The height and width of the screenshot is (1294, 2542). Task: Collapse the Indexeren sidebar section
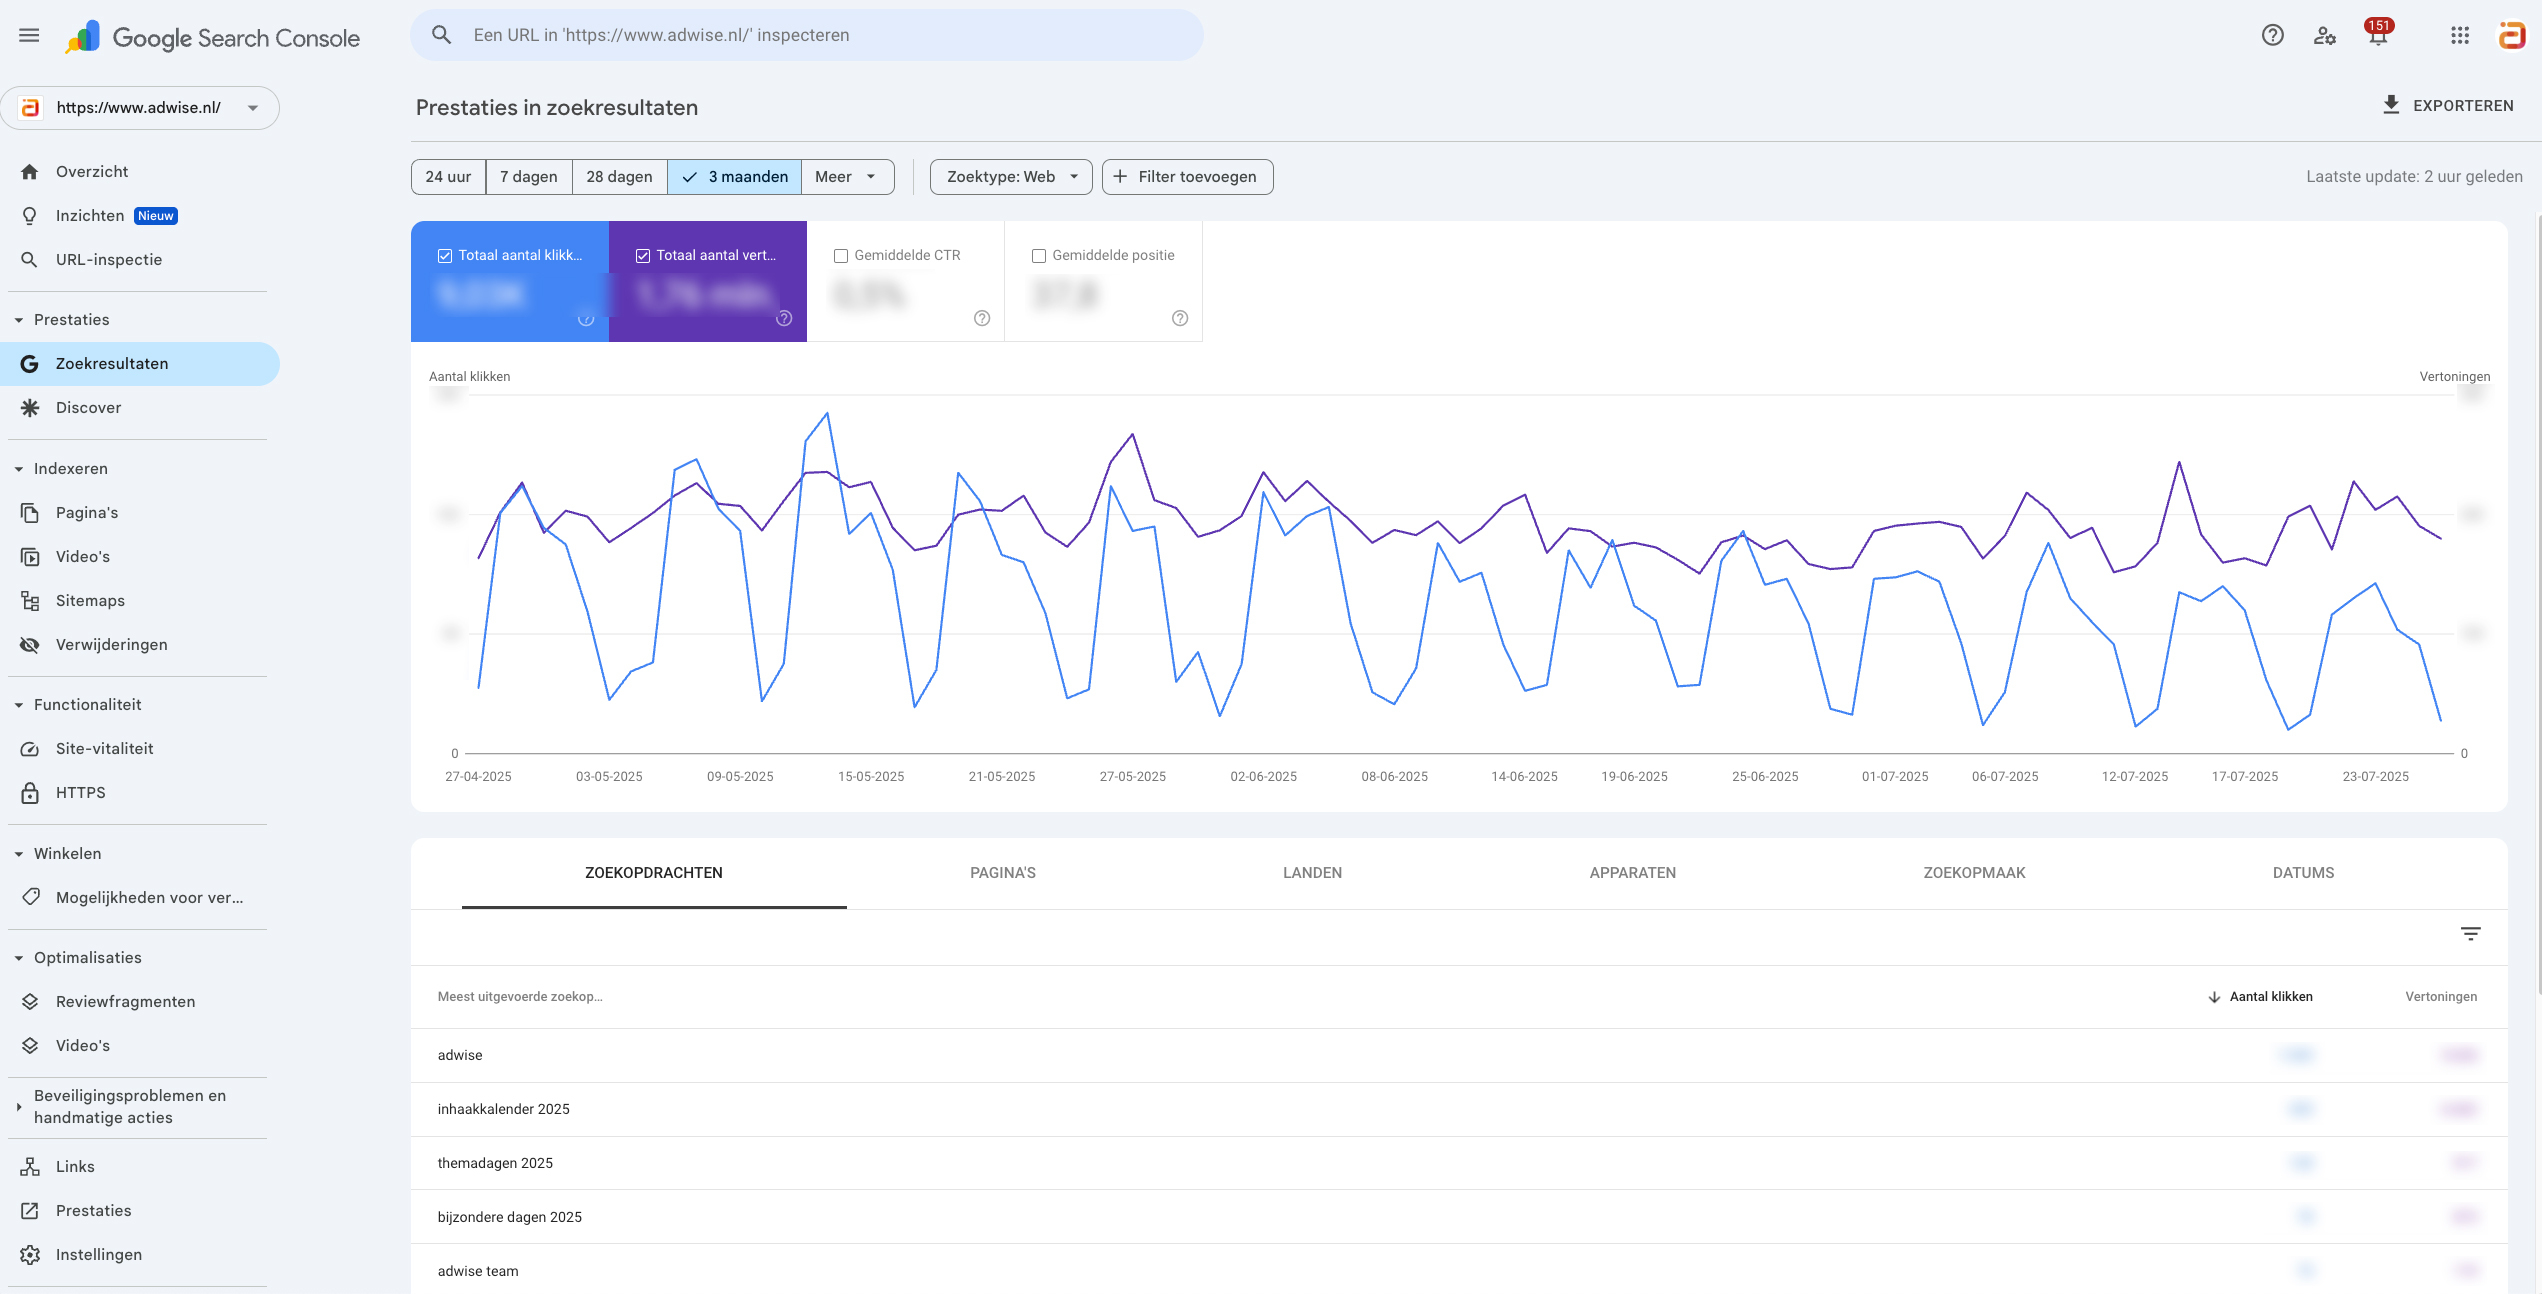pos(19,469)
